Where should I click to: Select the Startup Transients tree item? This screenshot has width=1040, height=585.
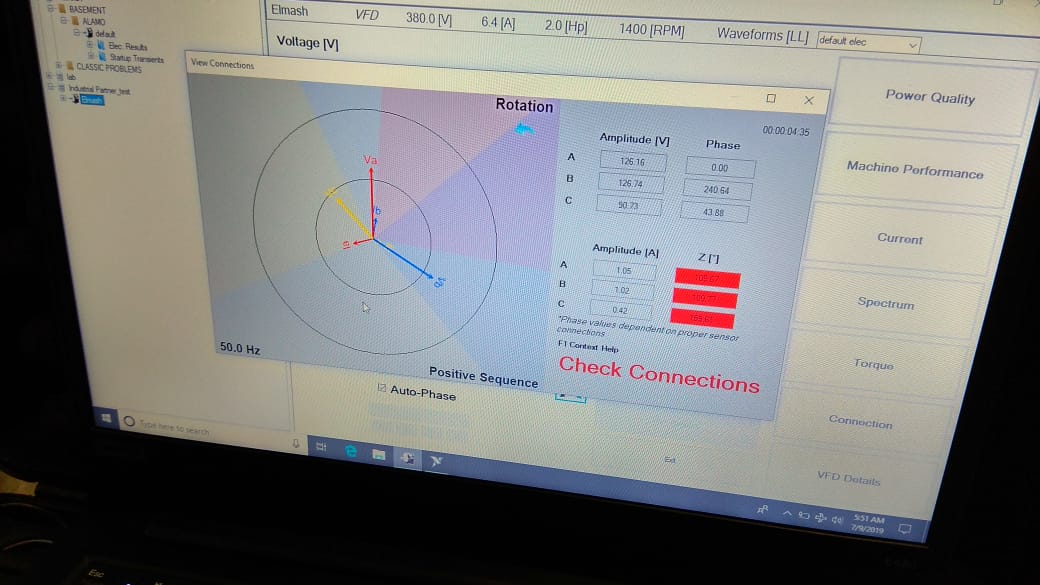pos(135,58)
